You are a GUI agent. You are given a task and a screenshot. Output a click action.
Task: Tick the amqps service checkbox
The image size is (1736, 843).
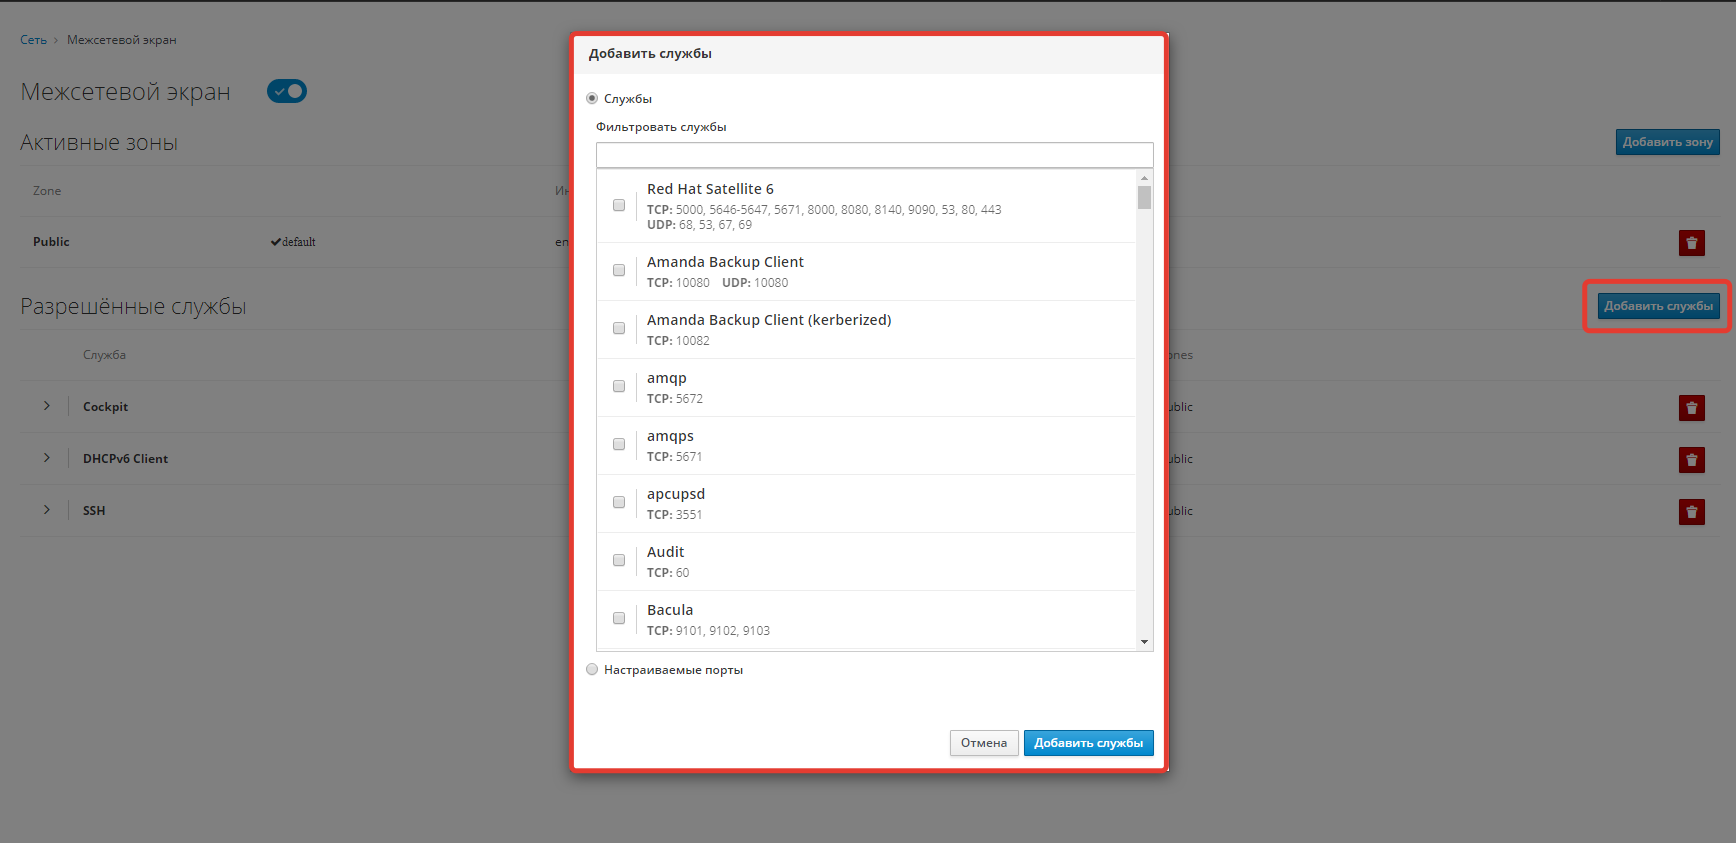click(619, 444)
